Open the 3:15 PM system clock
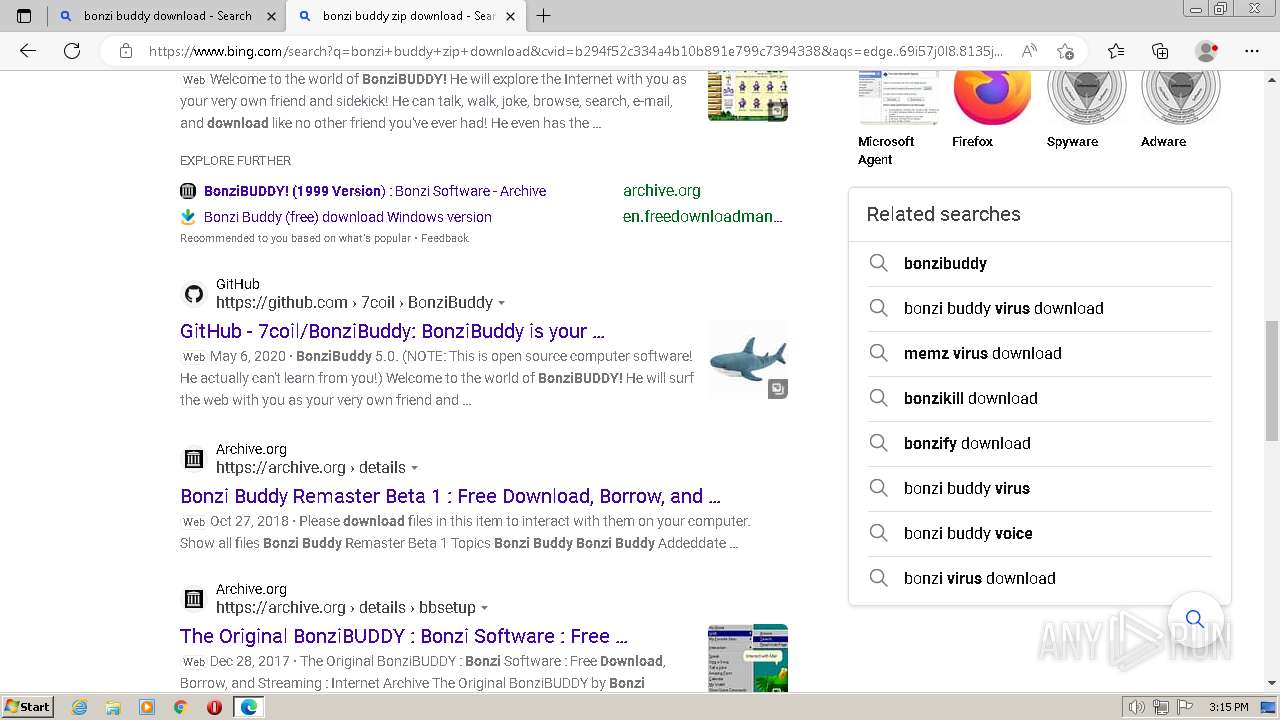 click(x=1228, y=707)
